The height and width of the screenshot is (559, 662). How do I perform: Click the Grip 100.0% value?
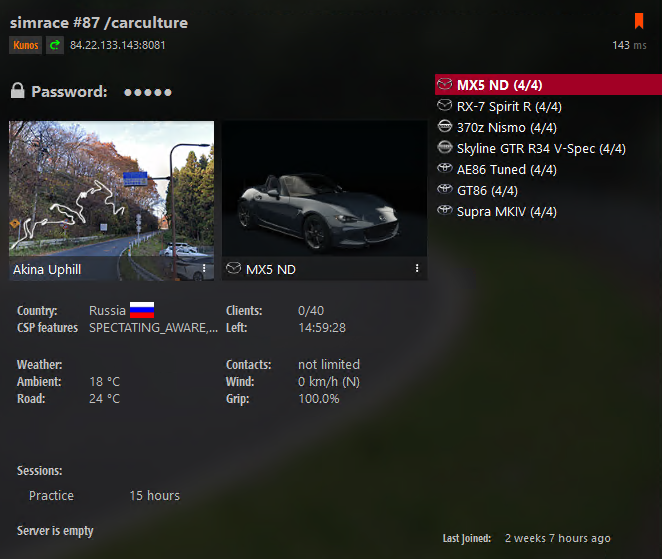(x=318, y=399)
